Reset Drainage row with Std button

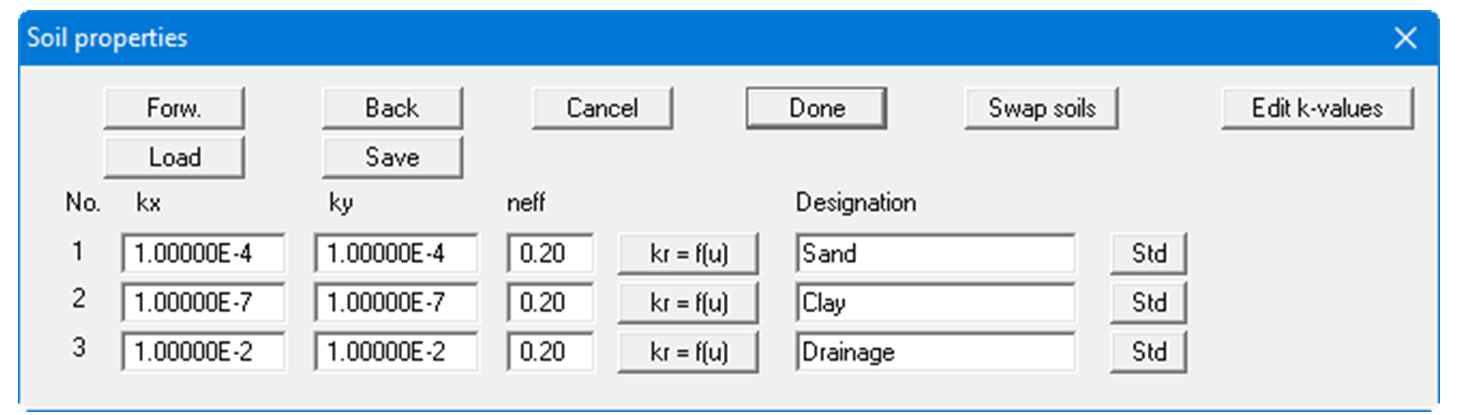(1148, 352)
